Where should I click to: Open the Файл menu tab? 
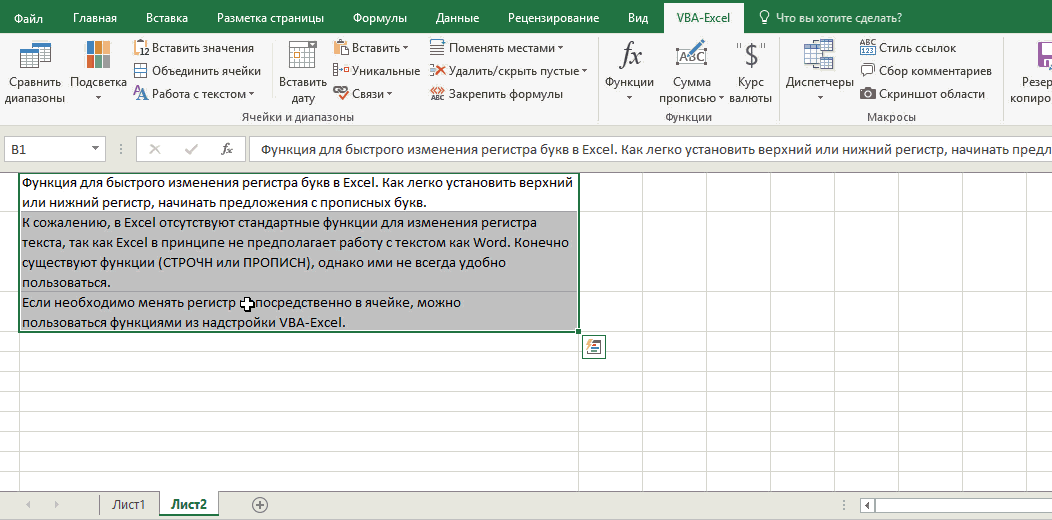click(x=28, y=18)
